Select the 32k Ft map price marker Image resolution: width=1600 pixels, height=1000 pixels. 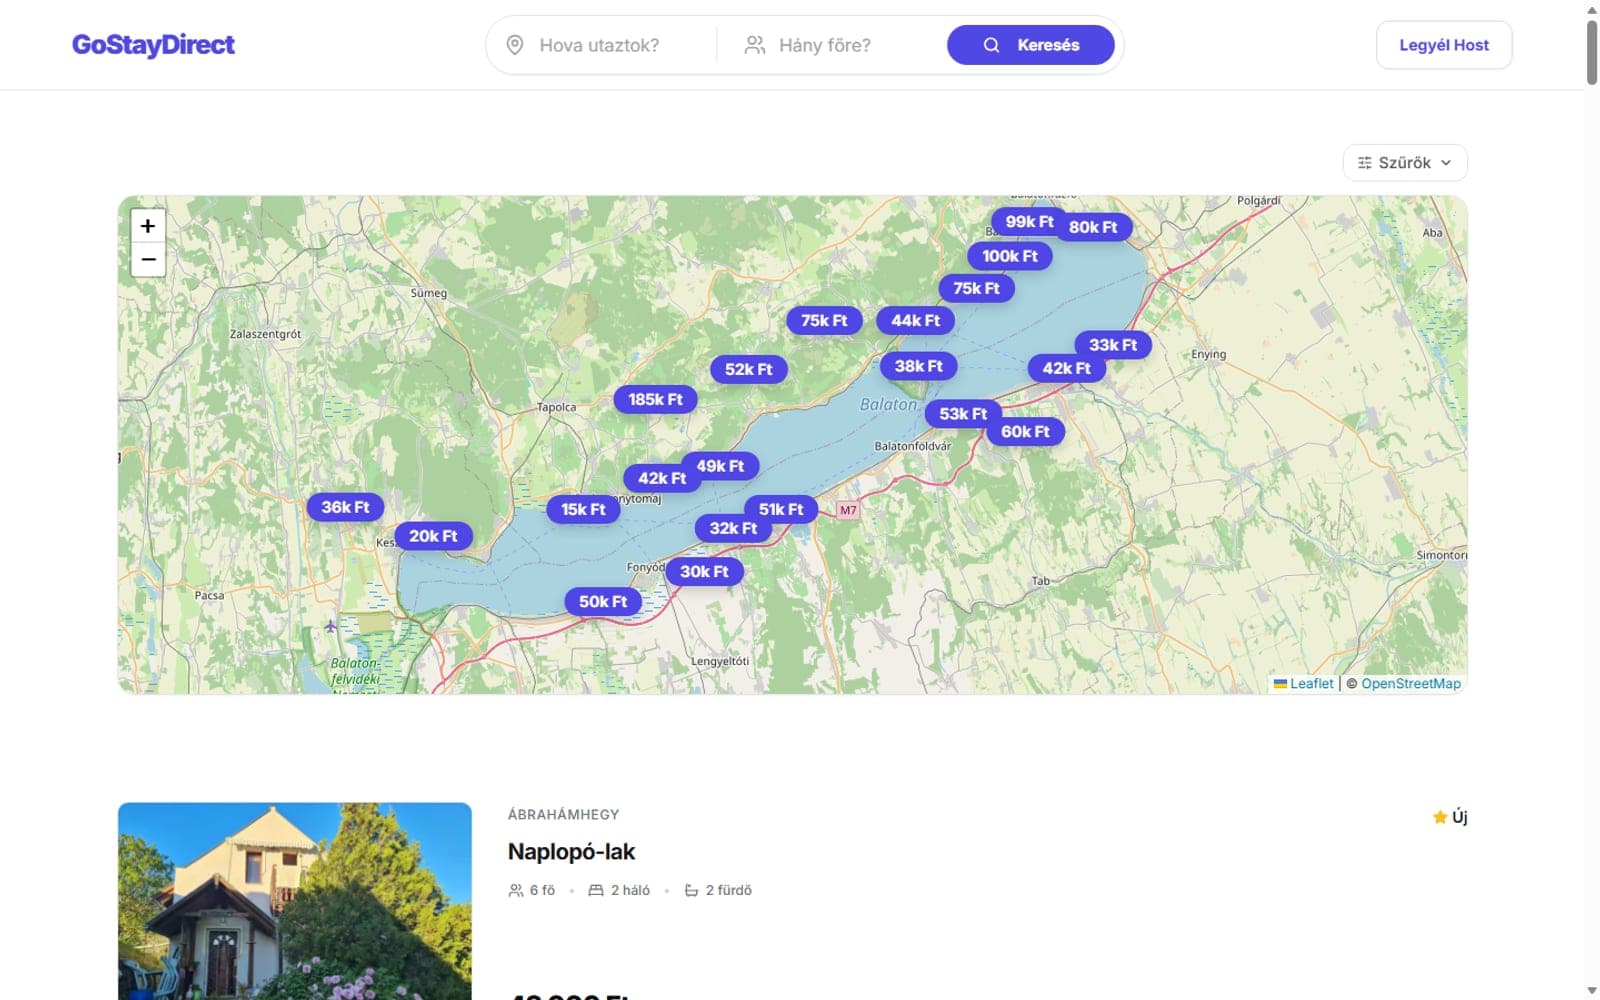click(x=733, y=529)
